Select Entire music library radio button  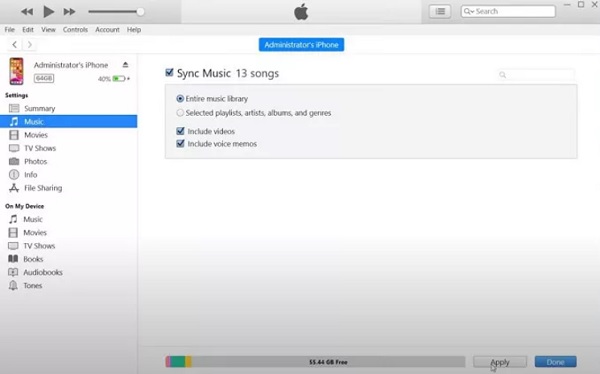tap(180, 99)
